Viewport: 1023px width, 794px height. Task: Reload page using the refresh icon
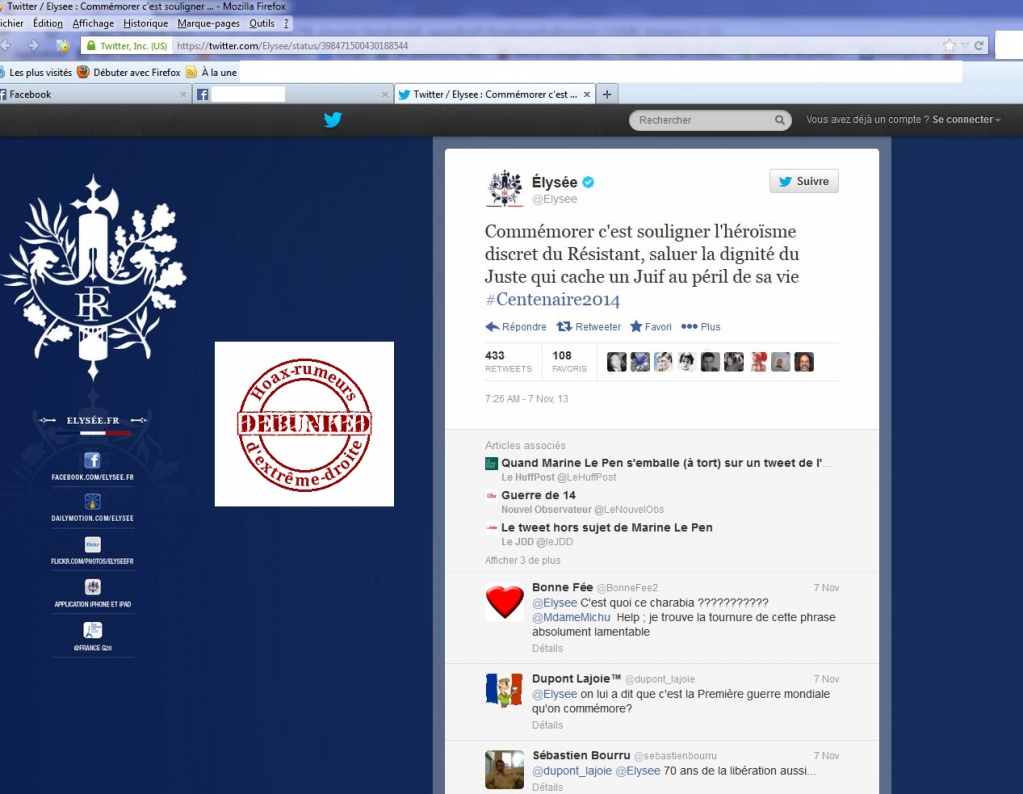[x=979, y=45]
